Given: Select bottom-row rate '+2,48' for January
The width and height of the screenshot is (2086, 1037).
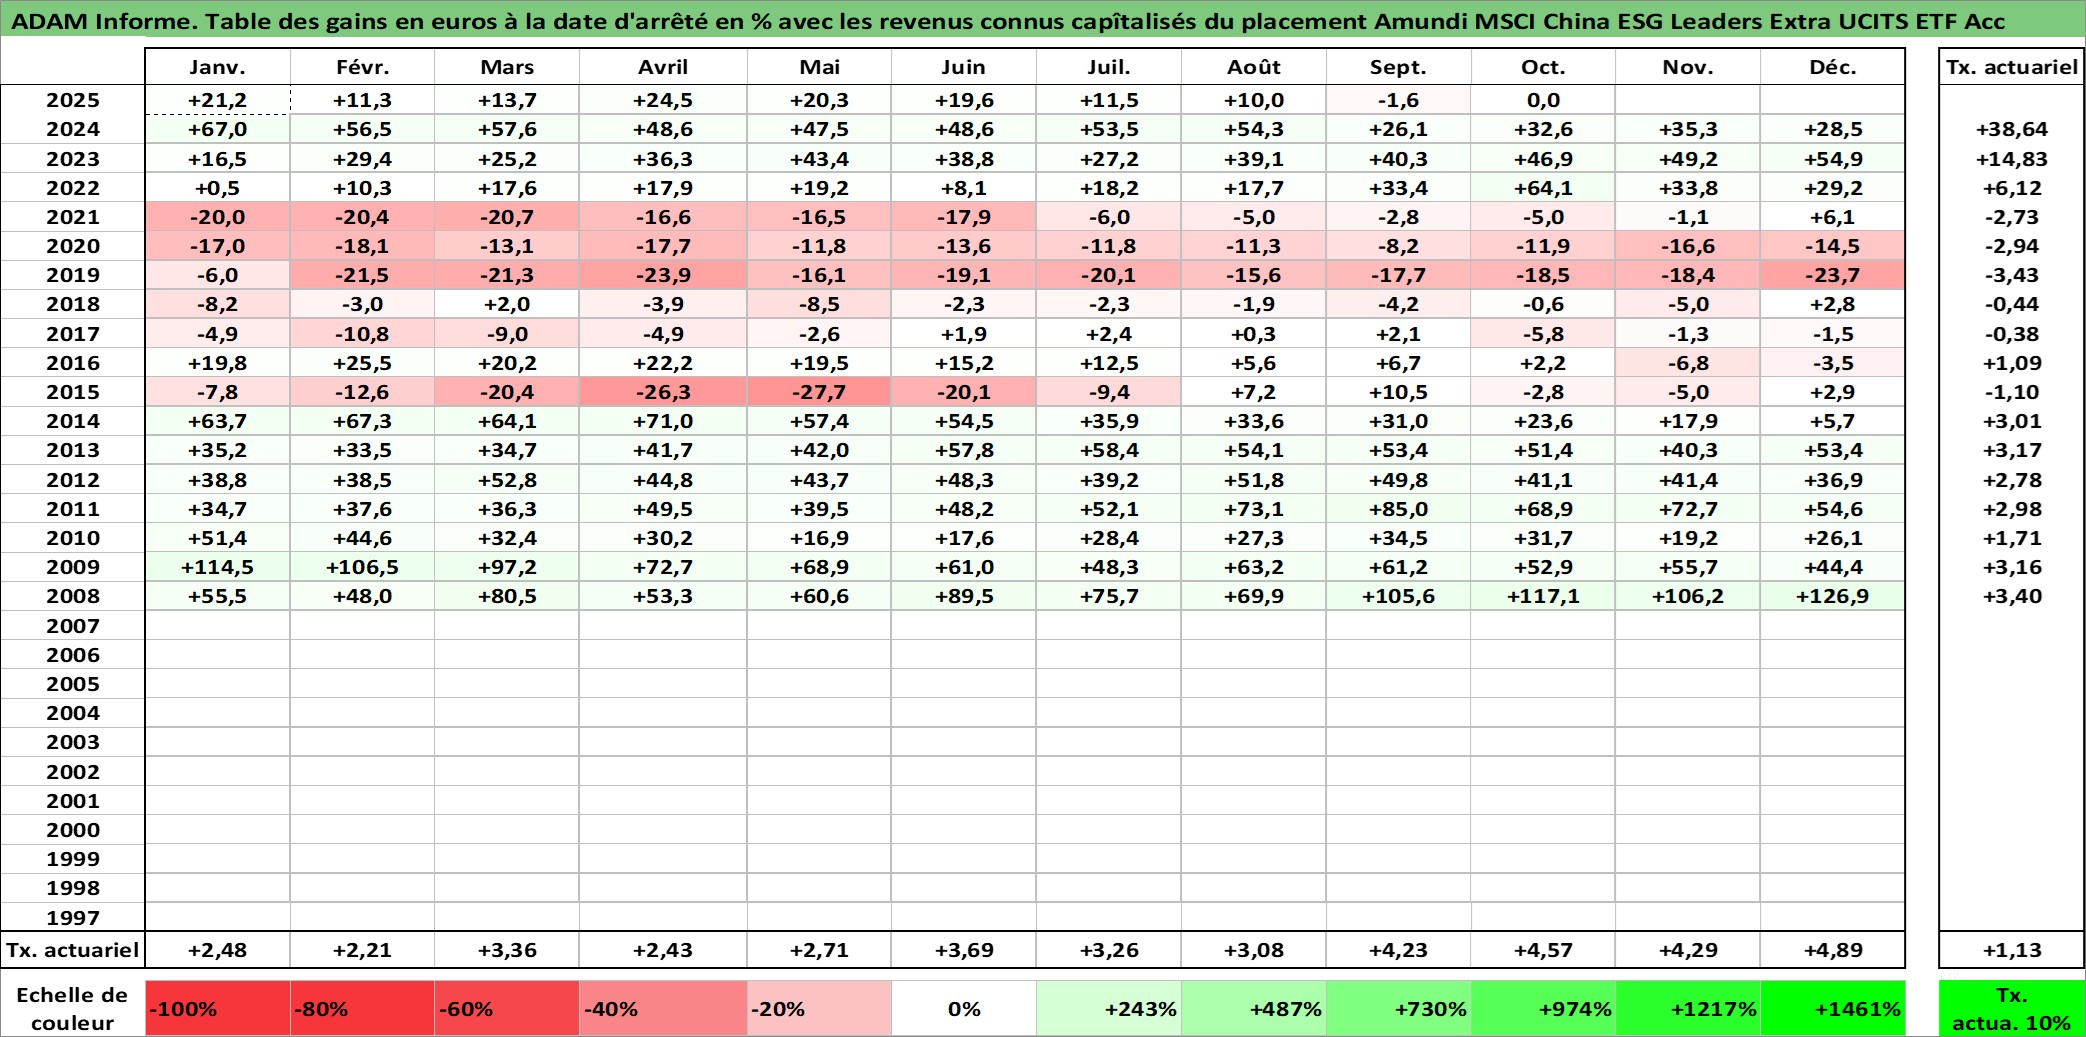Looking at the screenshot, I should [x=217, y=950].
